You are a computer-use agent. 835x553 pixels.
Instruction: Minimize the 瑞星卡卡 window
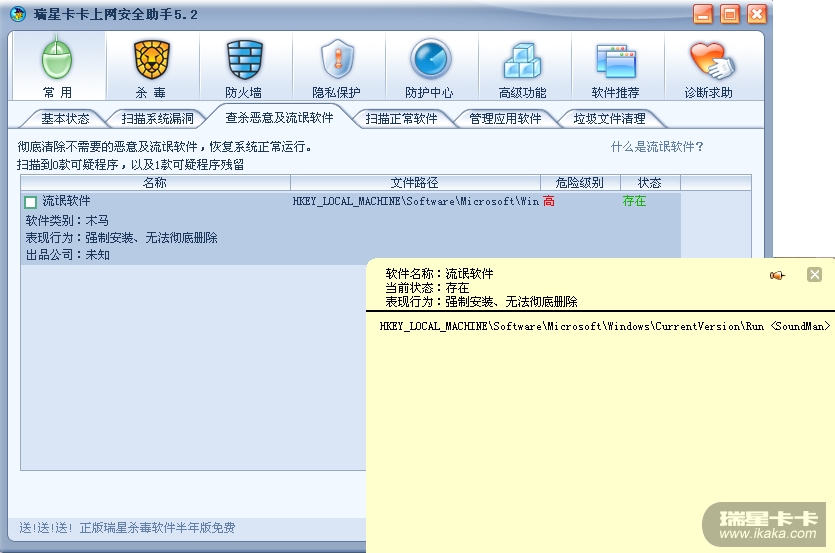pos(703,14)
